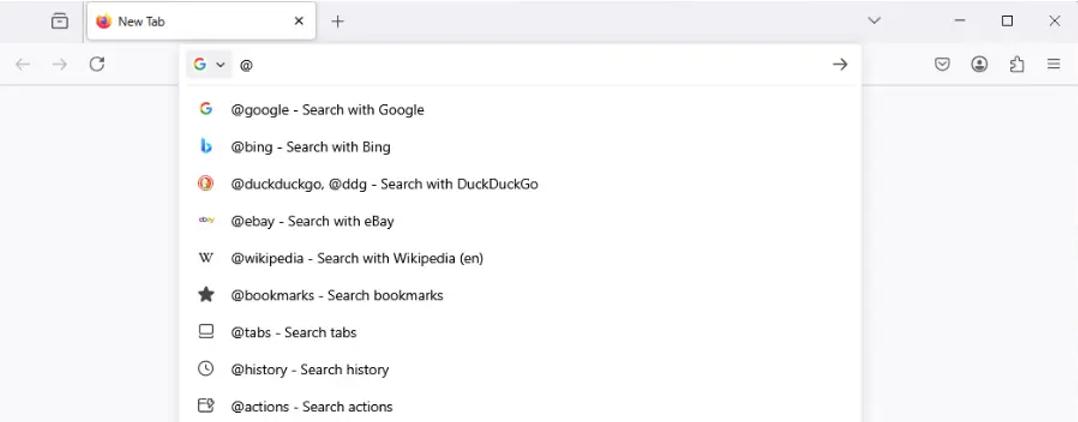Choose @bookmarks Search bookmarks option
Screen dimensions: 1078x422
(336, 295)
